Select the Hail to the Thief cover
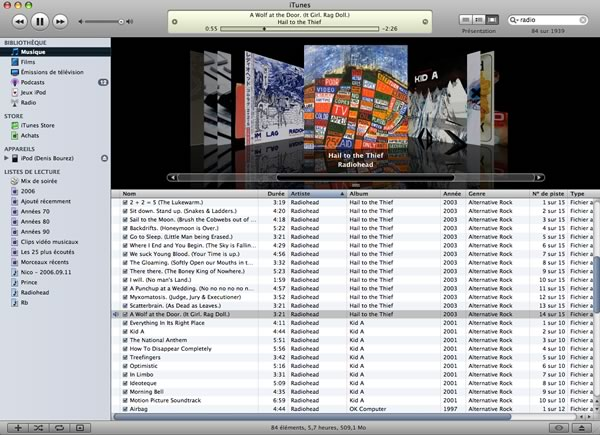This screenshot has width=600, height=435. pyautogui.click(x=355, y=97)
